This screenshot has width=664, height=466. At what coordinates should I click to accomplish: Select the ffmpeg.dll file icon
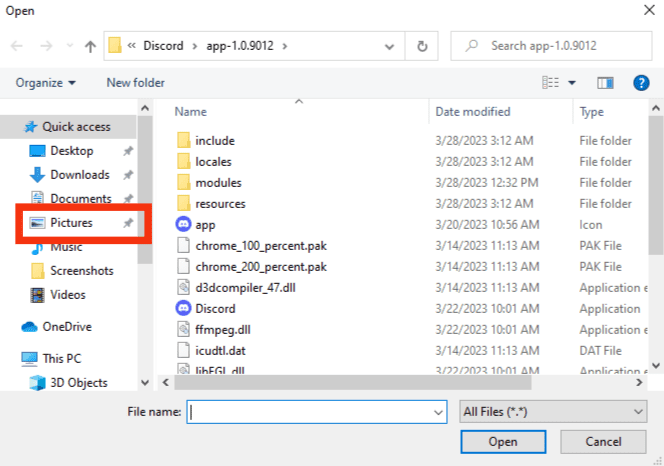pos(183,330)
